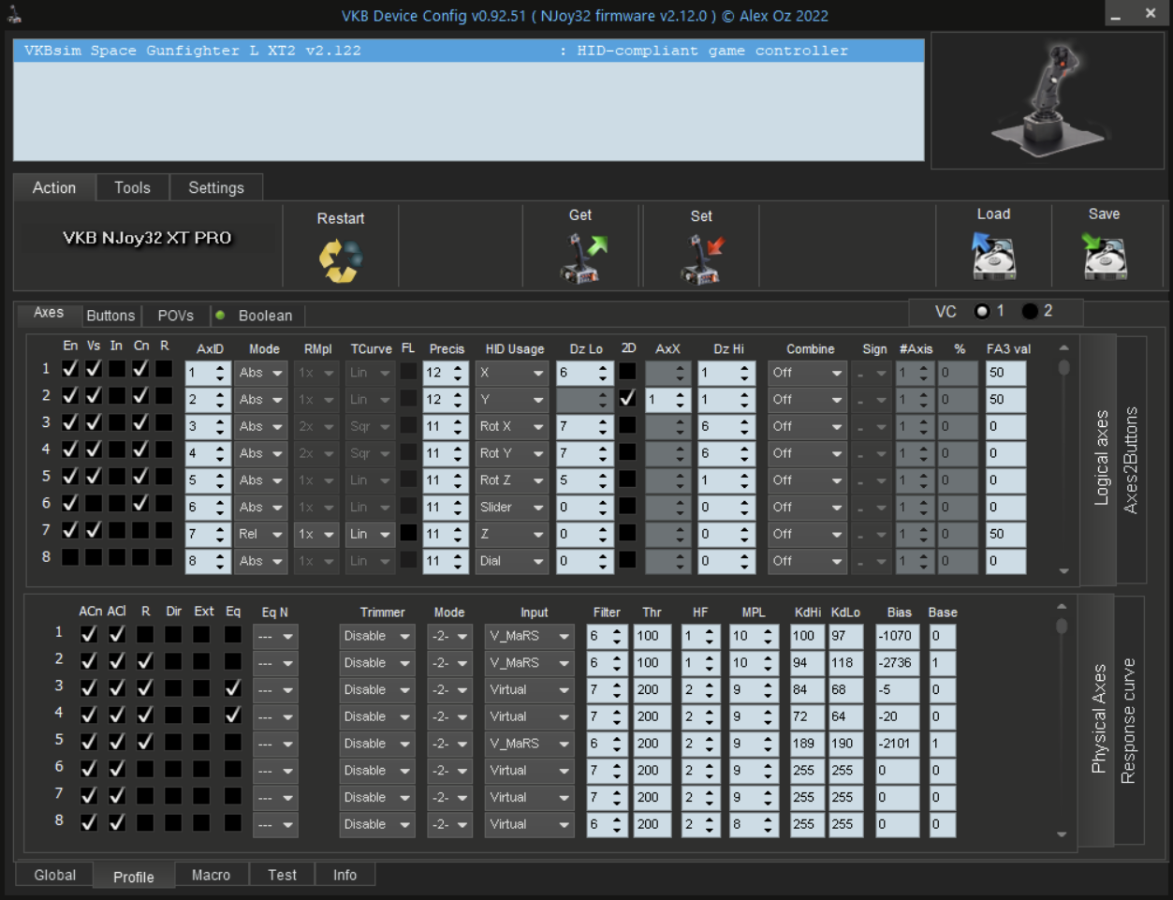This screenshot has height=900, width=1173.
Task: Switch to the Buttons tab
Action: (x=110, y=316)
